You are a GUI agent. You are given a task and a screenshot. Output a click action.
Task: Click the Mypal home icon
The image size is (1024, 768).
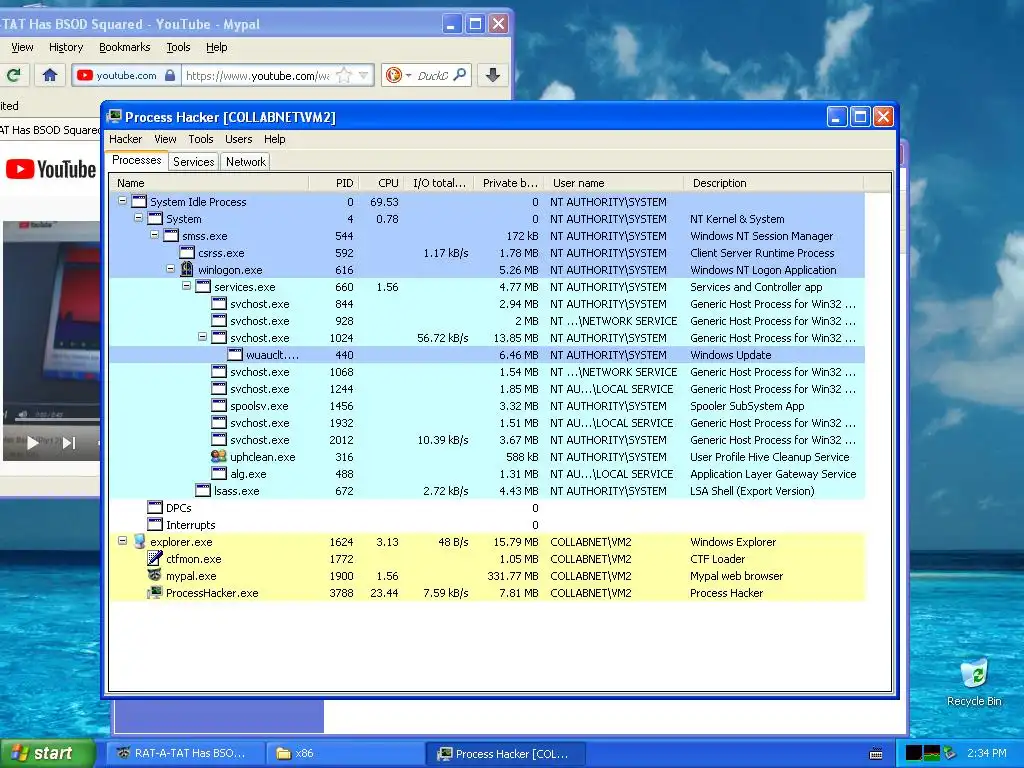point(50,75)
